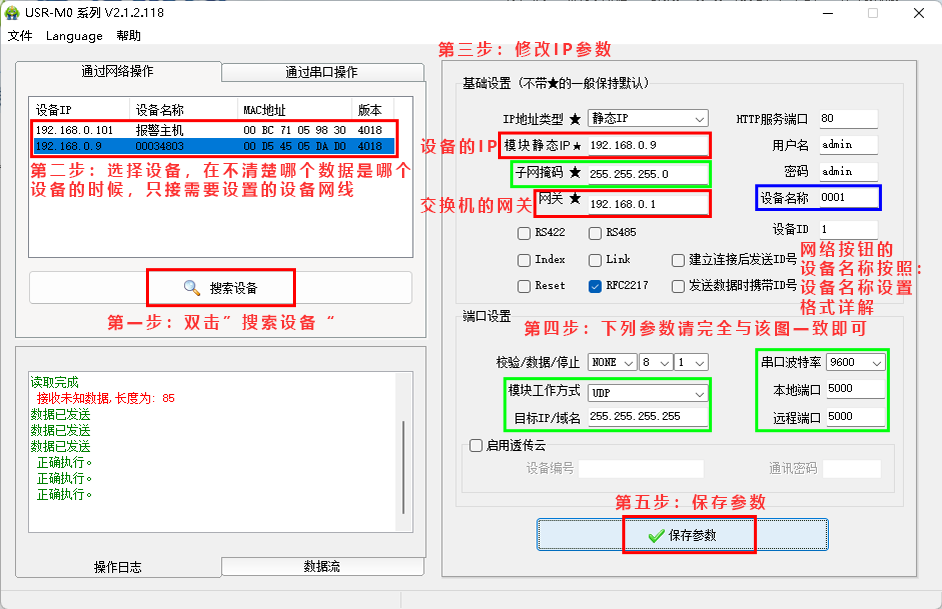Click the 模块静态IP input field
942x609 pixels.
click(647, 146)
